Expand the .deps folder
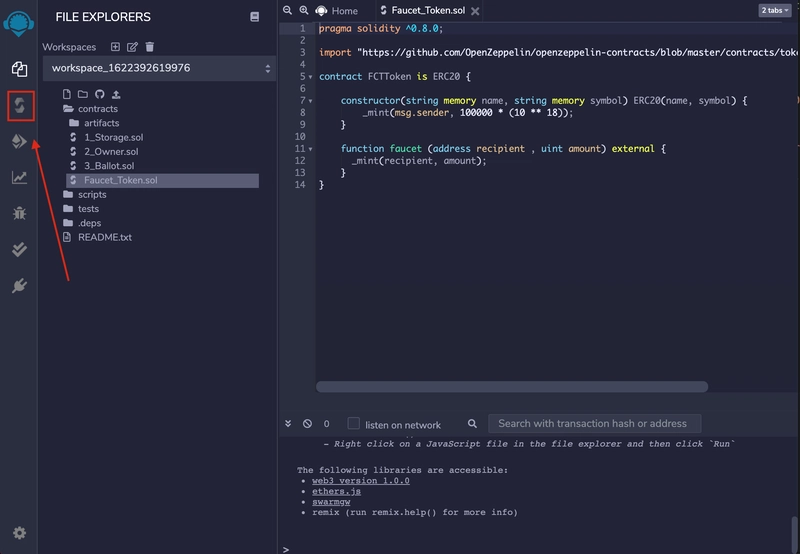Screen dimensions: 800x554 click(x=82, y=223)
